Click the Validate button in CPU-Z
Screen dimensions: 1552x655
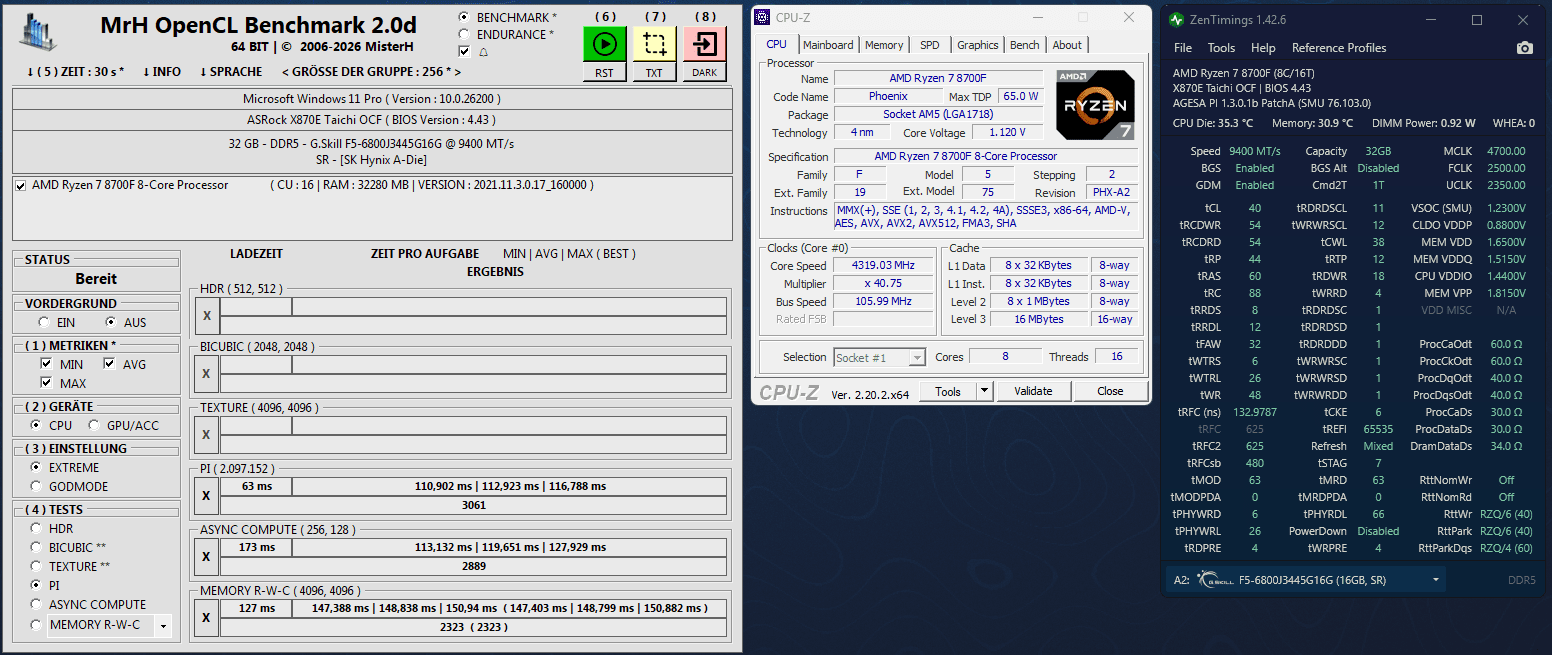coord(1033,391)
